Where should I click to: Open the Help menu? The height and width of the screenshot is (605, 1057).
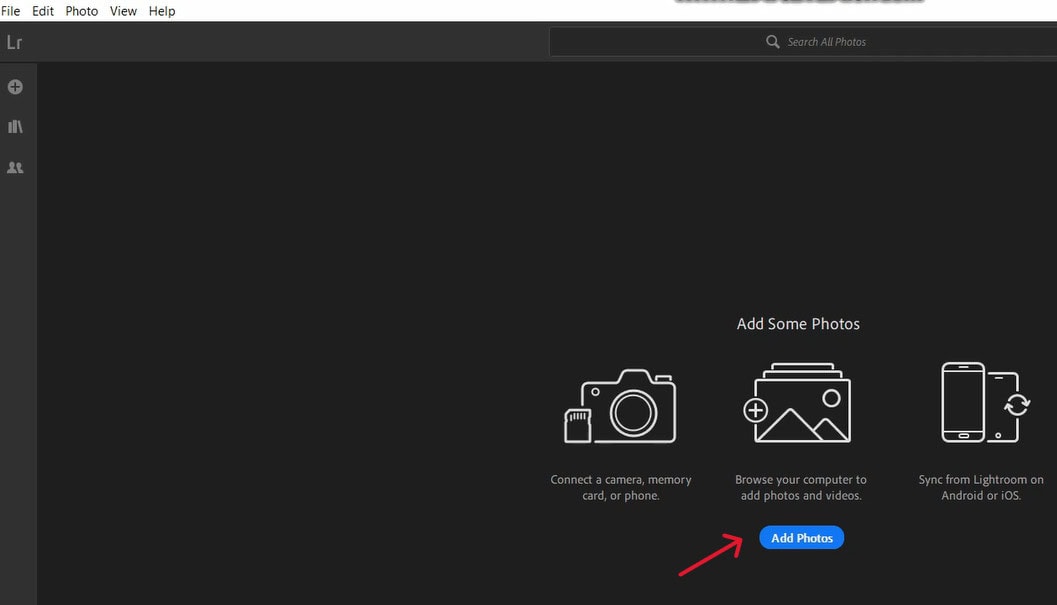click(162, 11)
